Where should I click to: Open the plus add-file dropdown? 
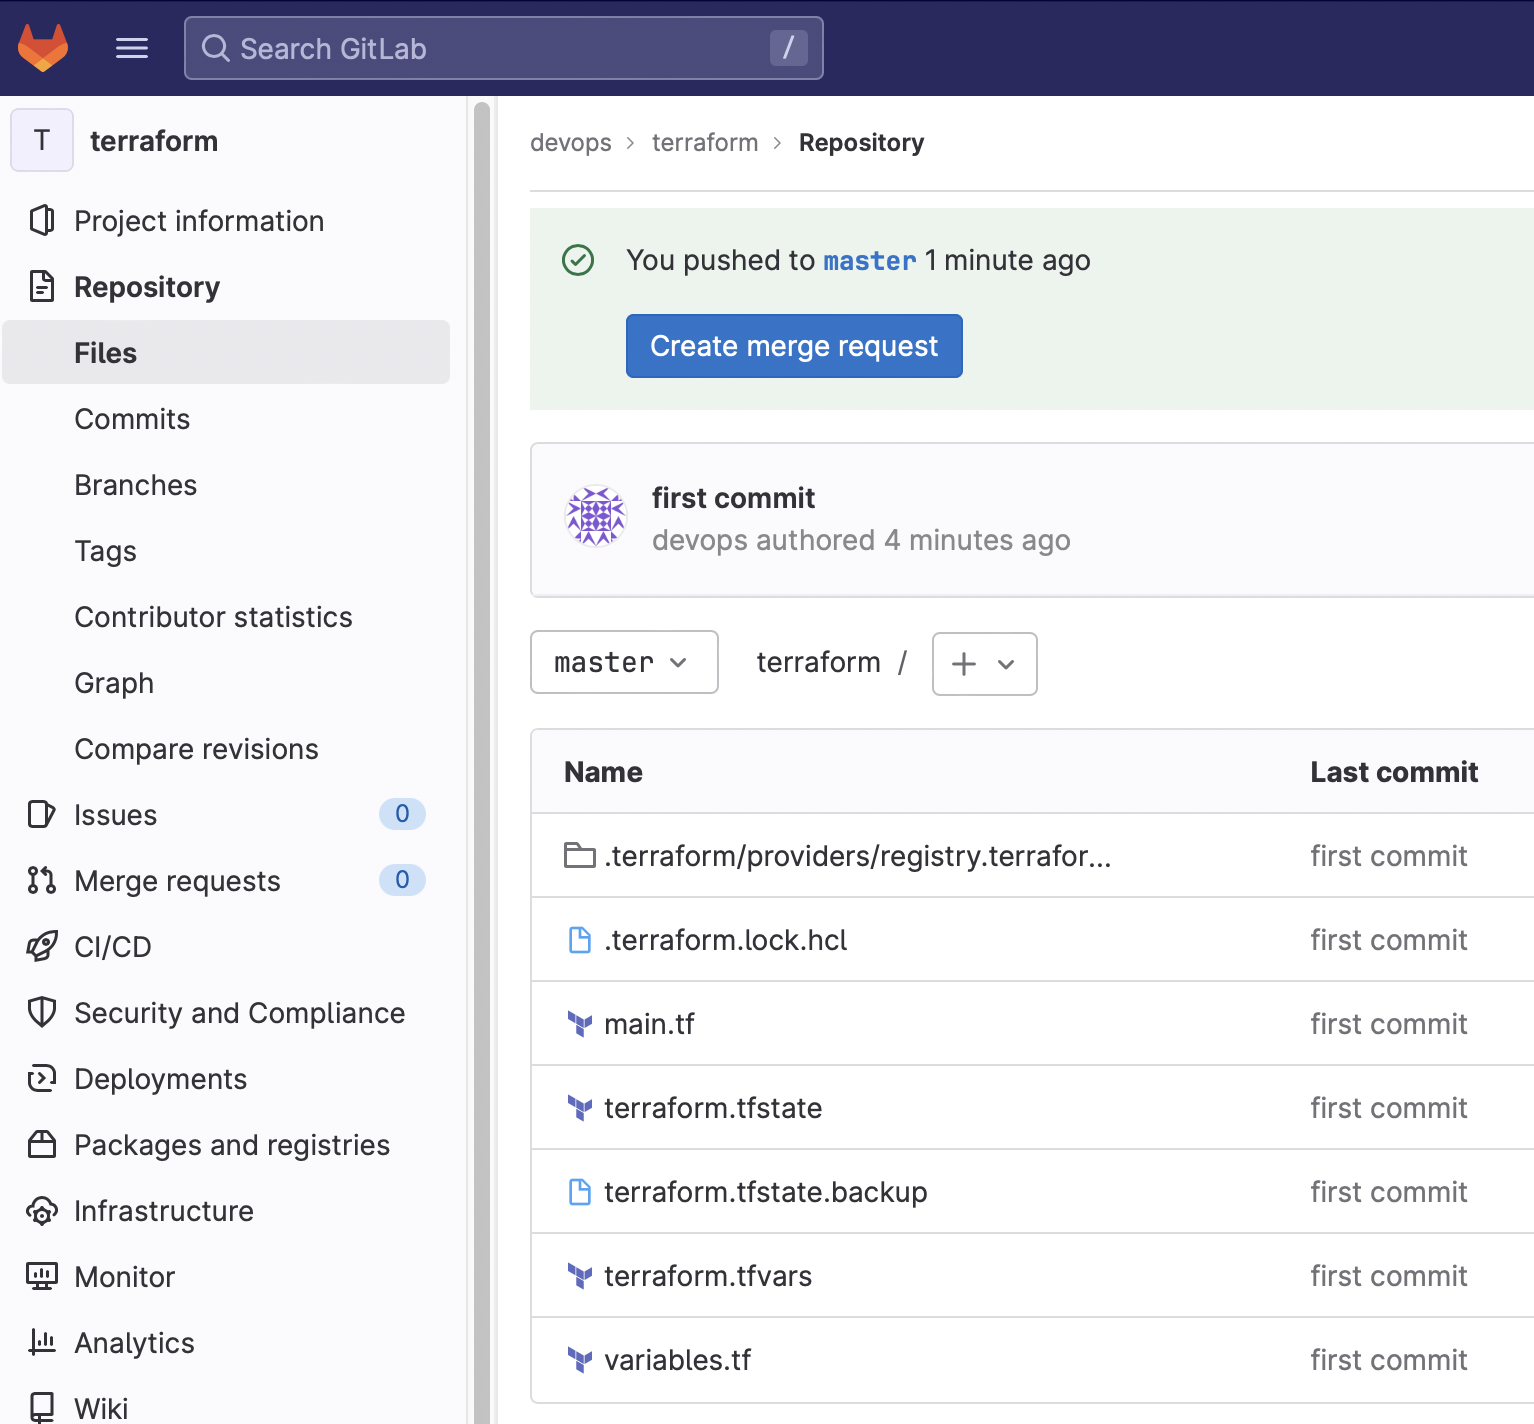(984, 663)
